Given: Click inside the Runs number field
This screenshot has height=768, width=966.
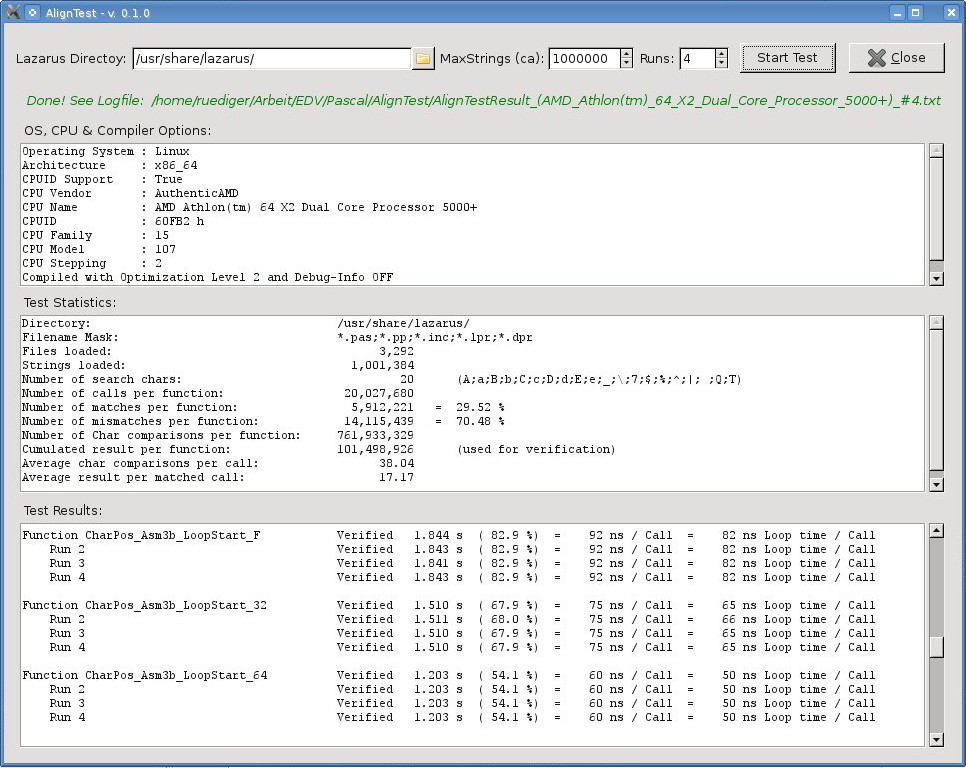Looking at the screenshot, I should [x=696, y=59].
